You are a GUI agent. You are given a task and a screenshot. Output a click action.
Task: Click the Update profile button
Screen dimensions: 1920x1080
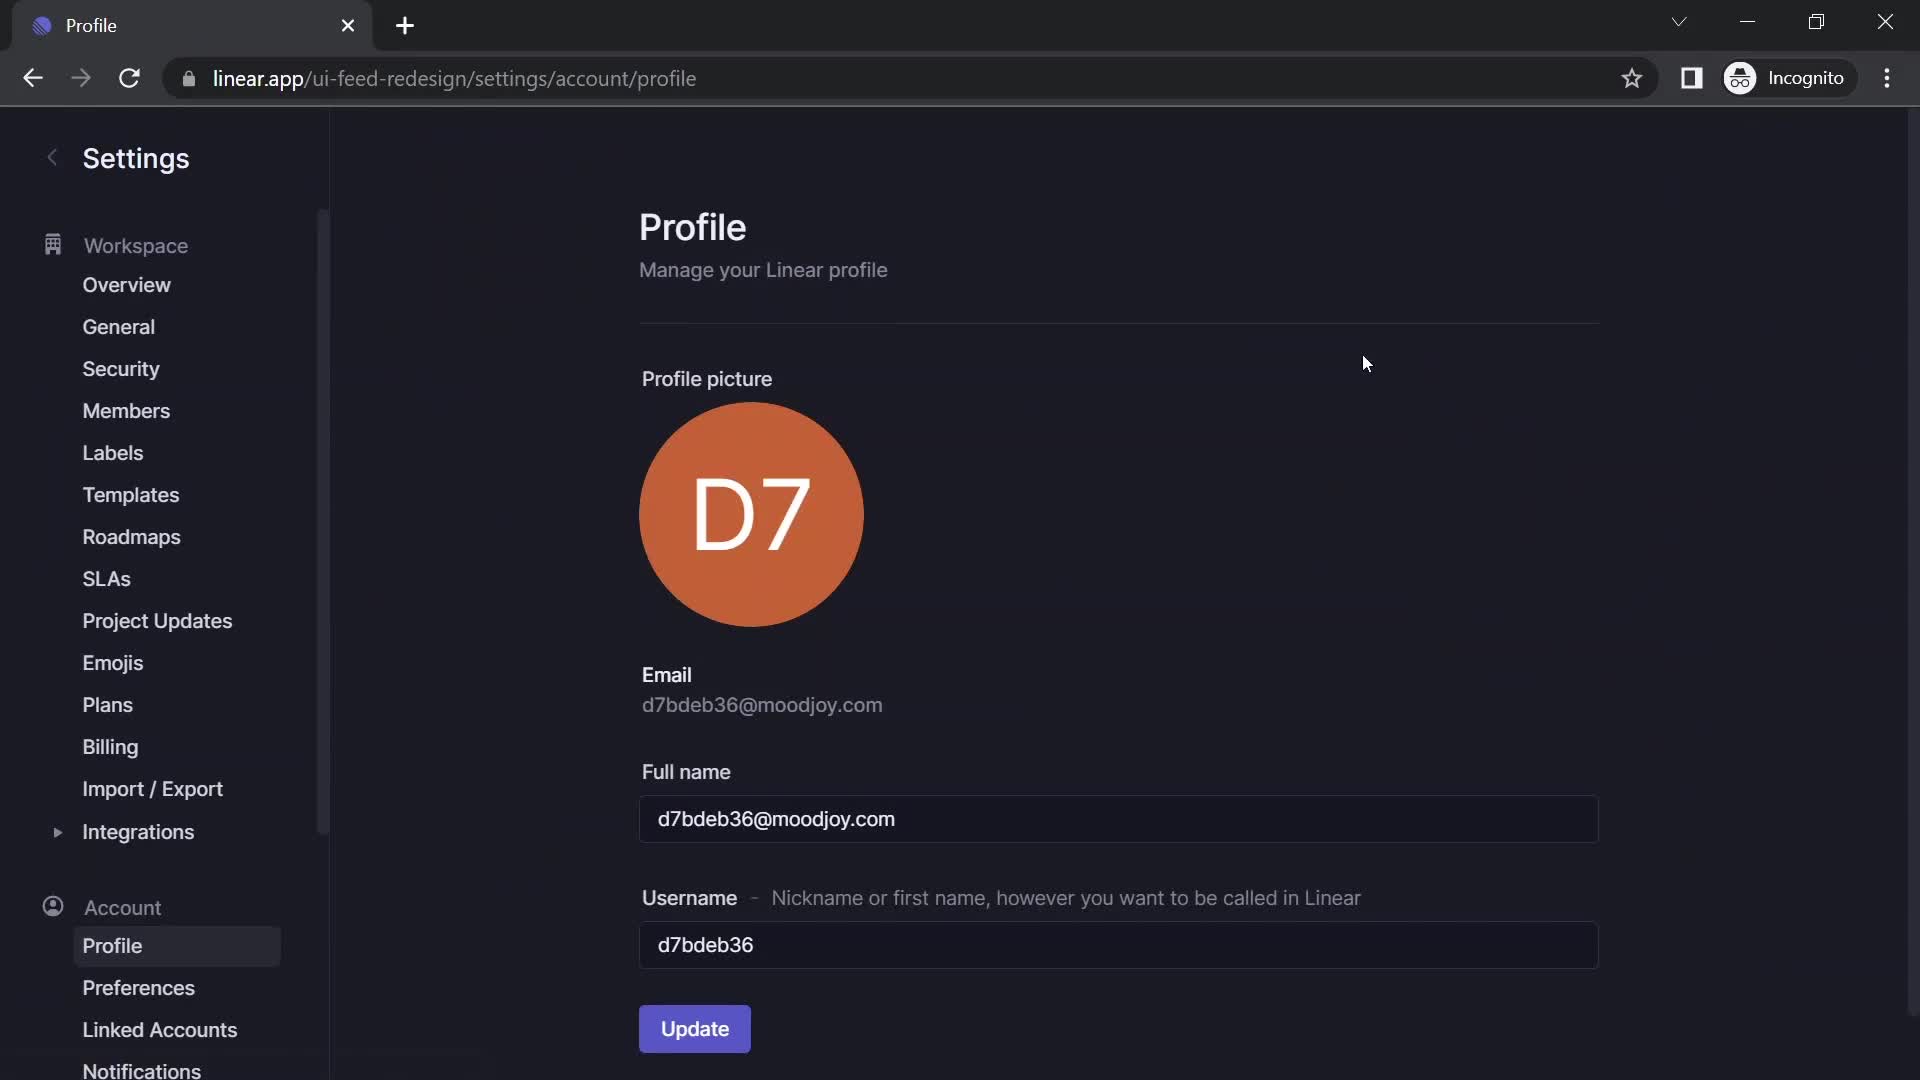click(695, 1029)
